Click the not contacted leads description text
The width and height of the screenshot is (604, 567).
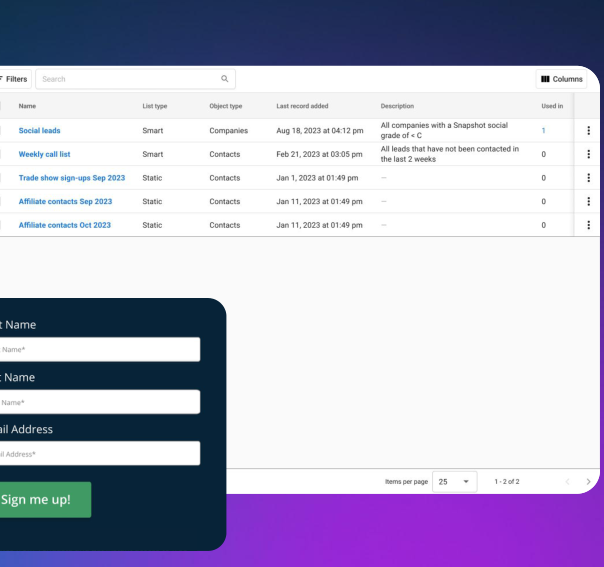click(x=450, y=154)
